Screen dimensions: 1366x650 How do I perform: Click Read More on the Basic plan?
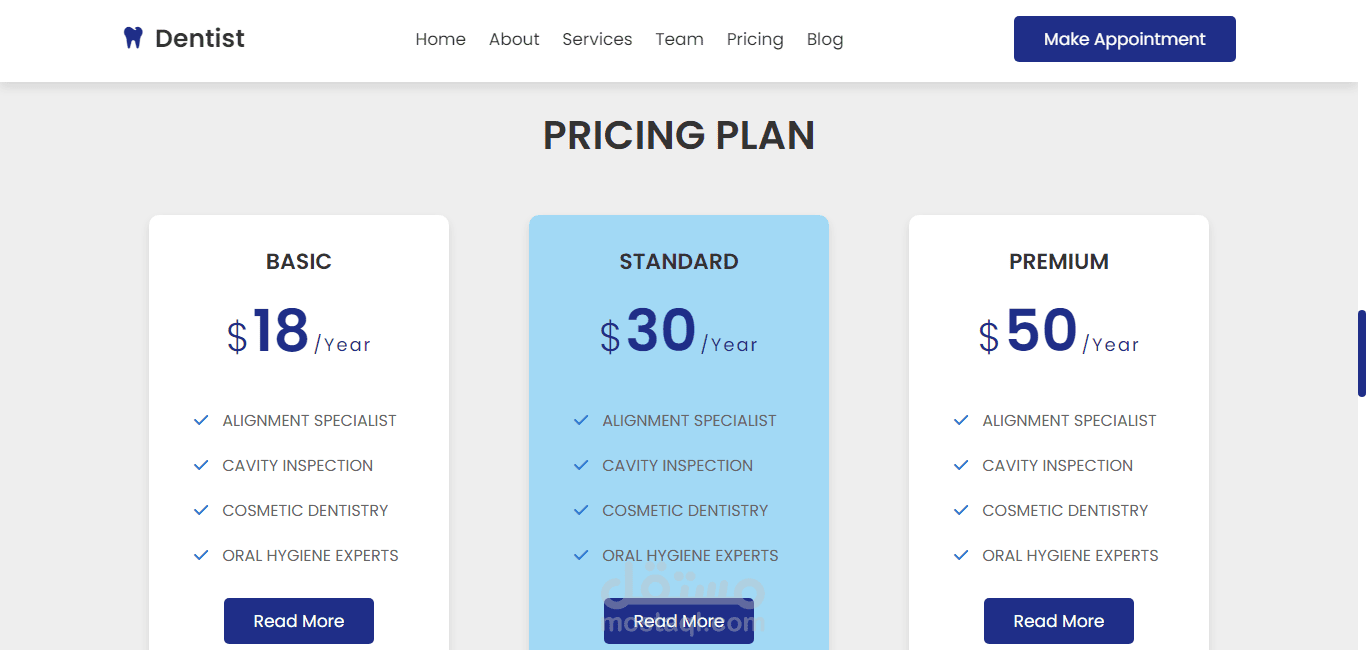(x=299, y=621)
